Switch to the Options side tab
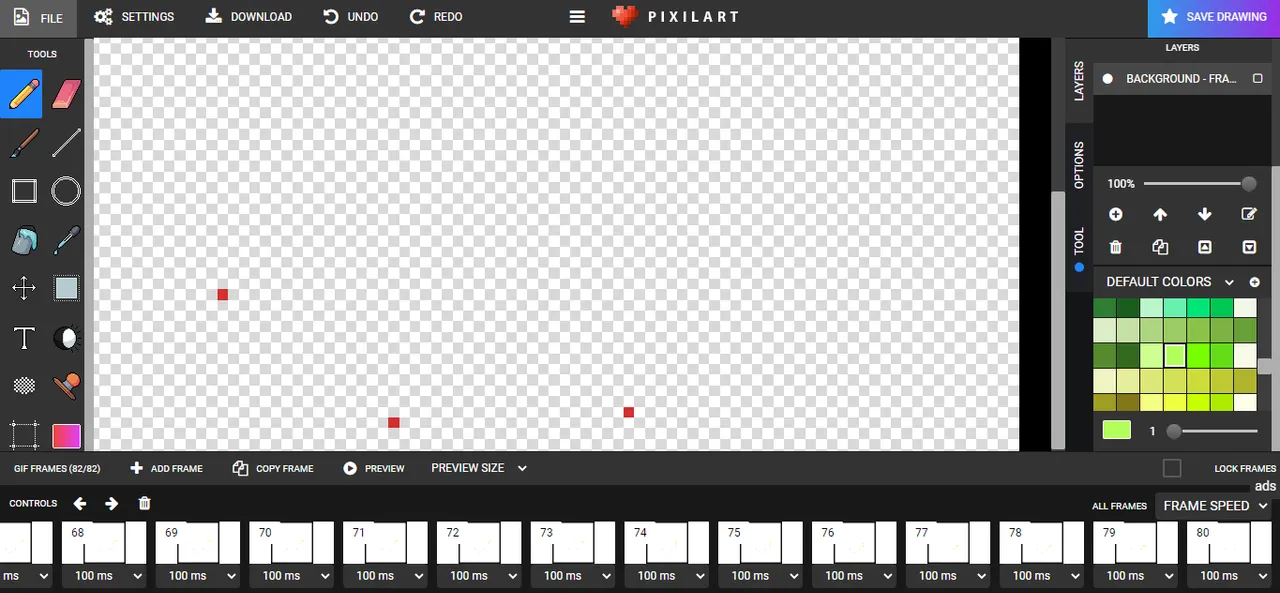The image size is (1280, 593). pyautogui.click(x=1079, y=165)
